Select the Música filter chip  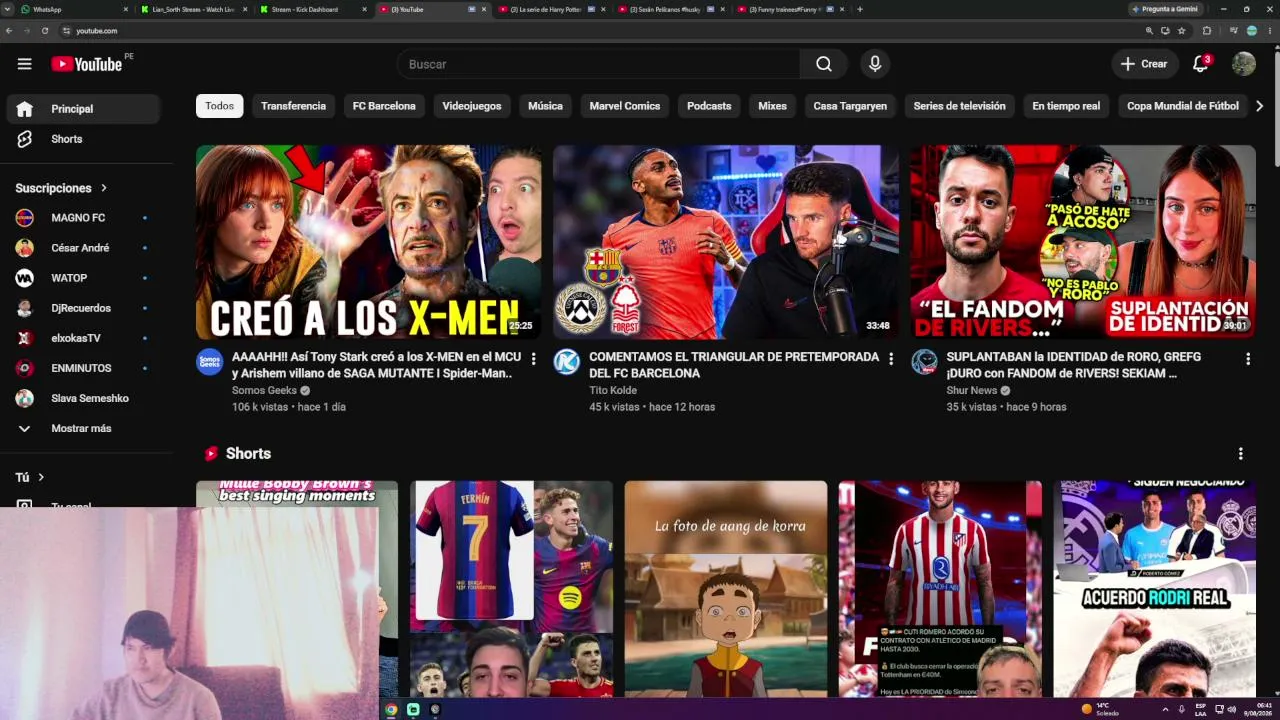tap(545, 106)
